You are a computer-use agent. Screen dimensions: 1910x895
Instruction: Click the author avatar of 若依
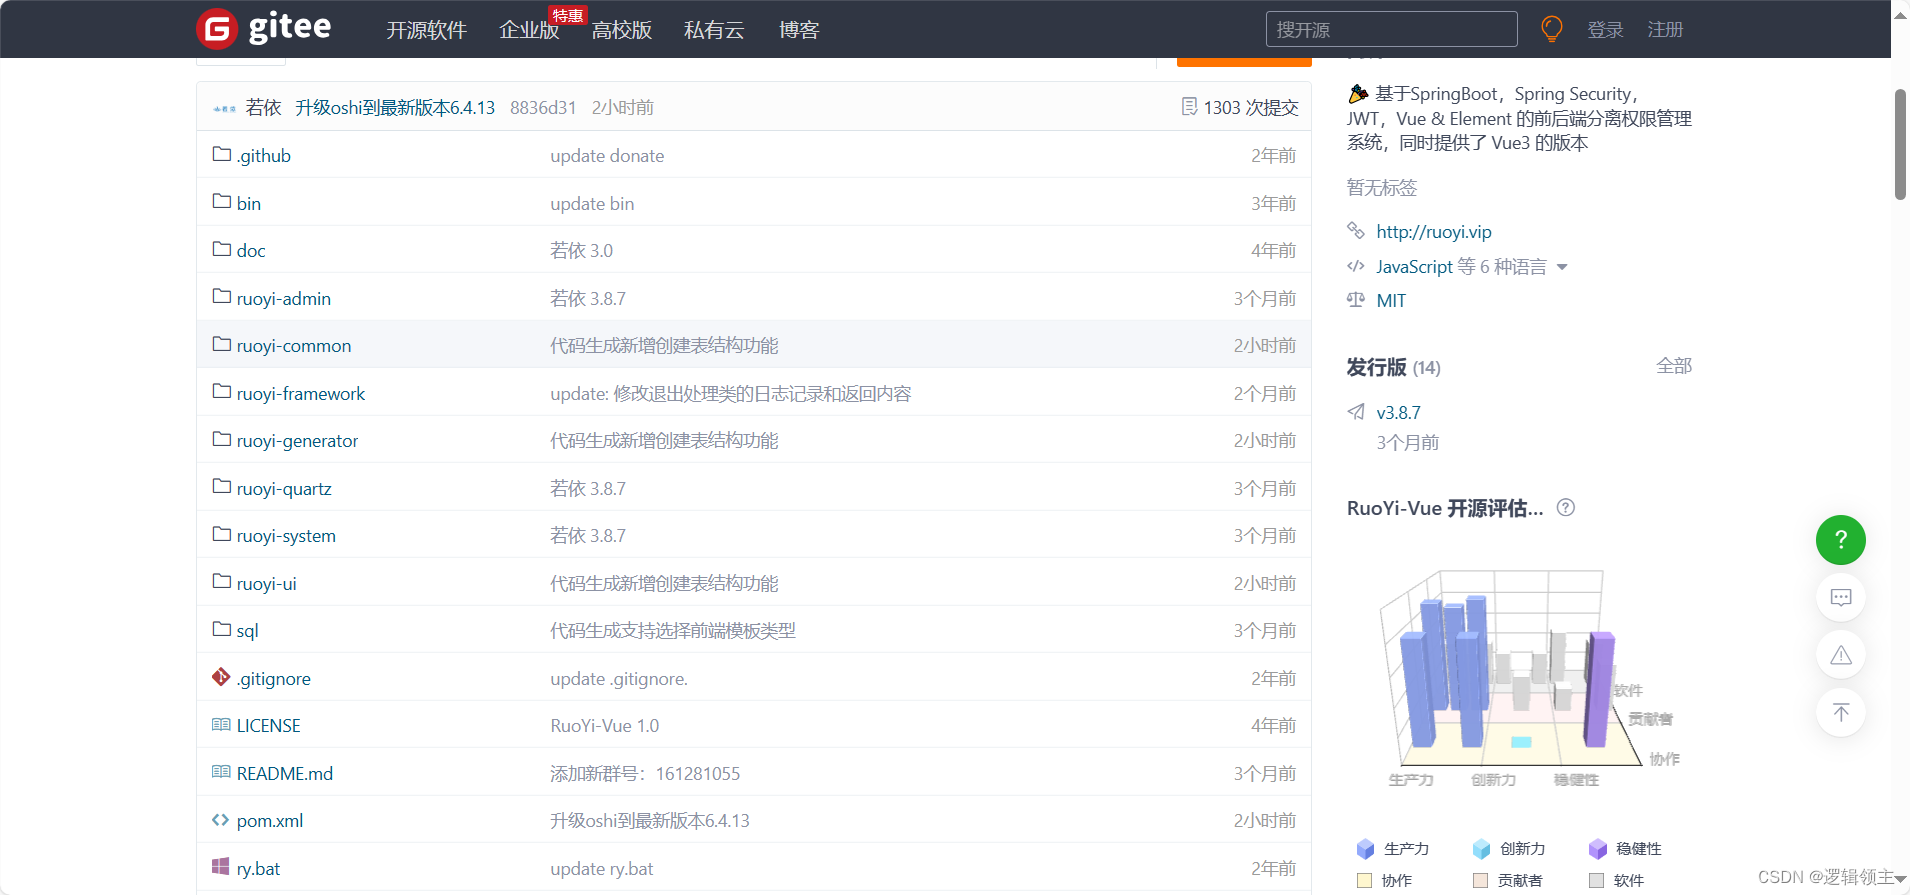(x=225, y=108)
